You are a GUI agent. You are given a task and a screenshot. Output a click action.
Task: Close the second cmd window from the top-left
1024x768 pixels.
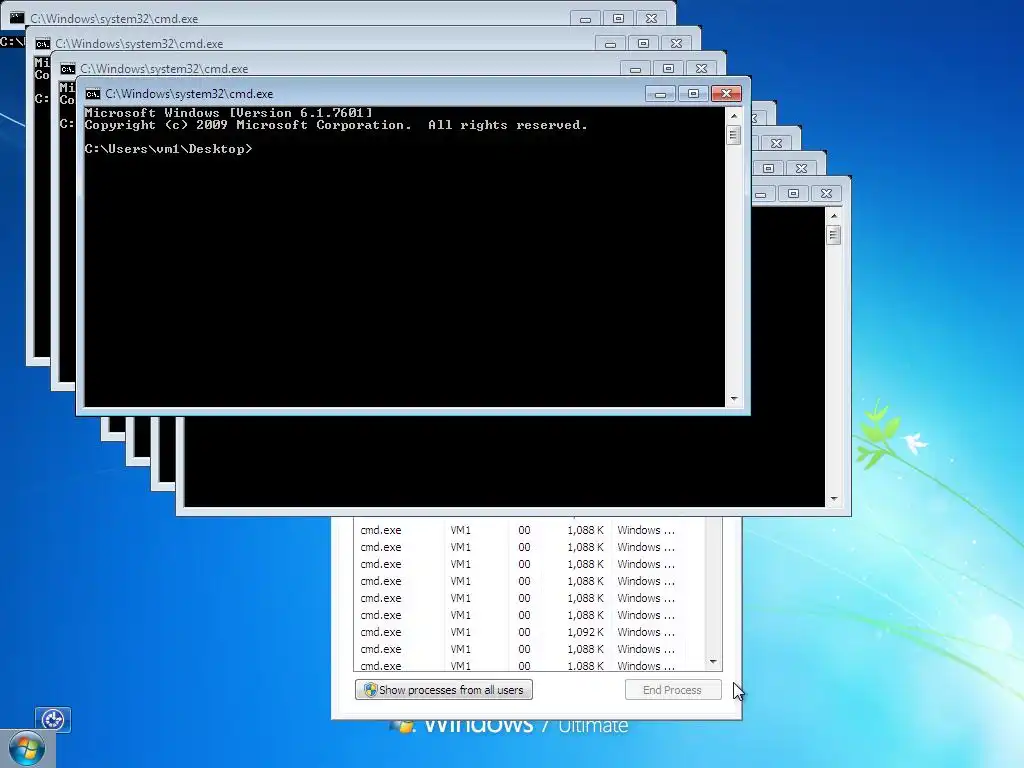[677, 44]
